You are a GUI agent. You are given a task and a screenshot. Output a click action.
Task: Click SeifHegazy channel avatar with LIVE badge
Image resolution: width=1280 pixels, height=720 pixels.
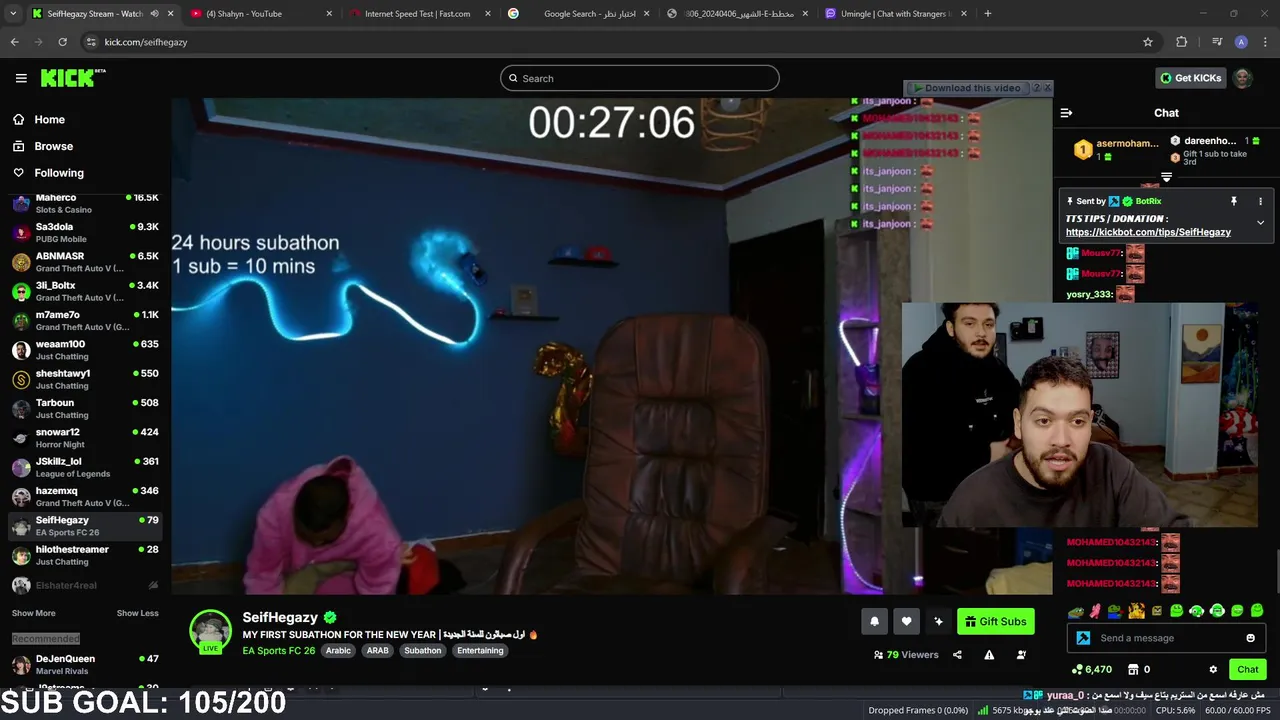click(210, 632)
